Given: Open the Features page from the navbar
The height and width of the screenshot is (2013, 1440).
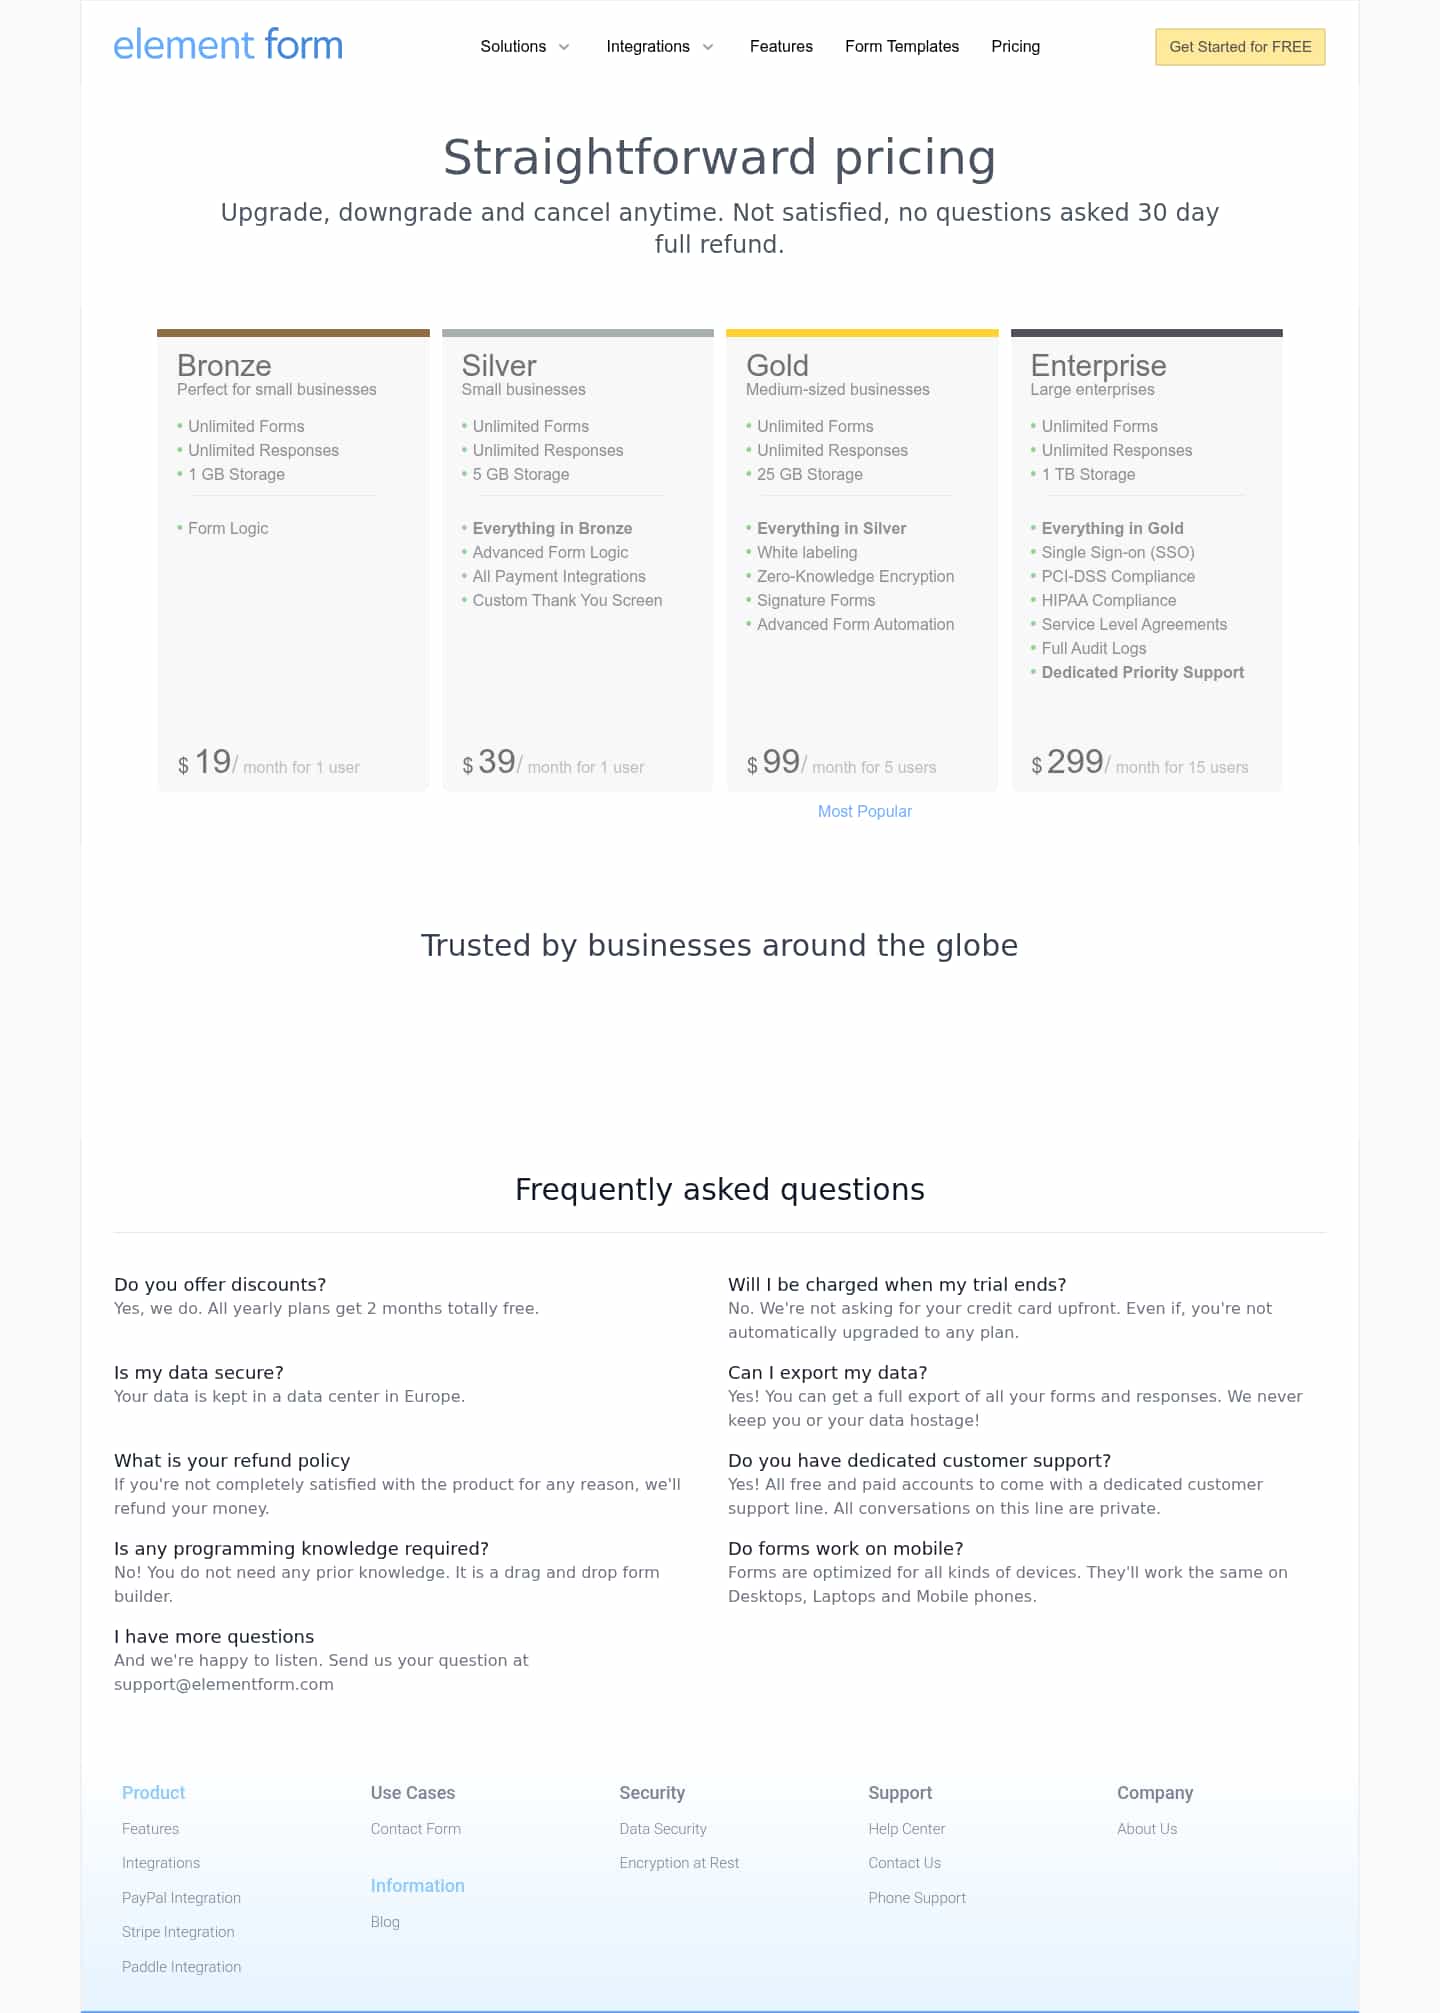Looking at the screenshot, I should [x=781, y=46].
